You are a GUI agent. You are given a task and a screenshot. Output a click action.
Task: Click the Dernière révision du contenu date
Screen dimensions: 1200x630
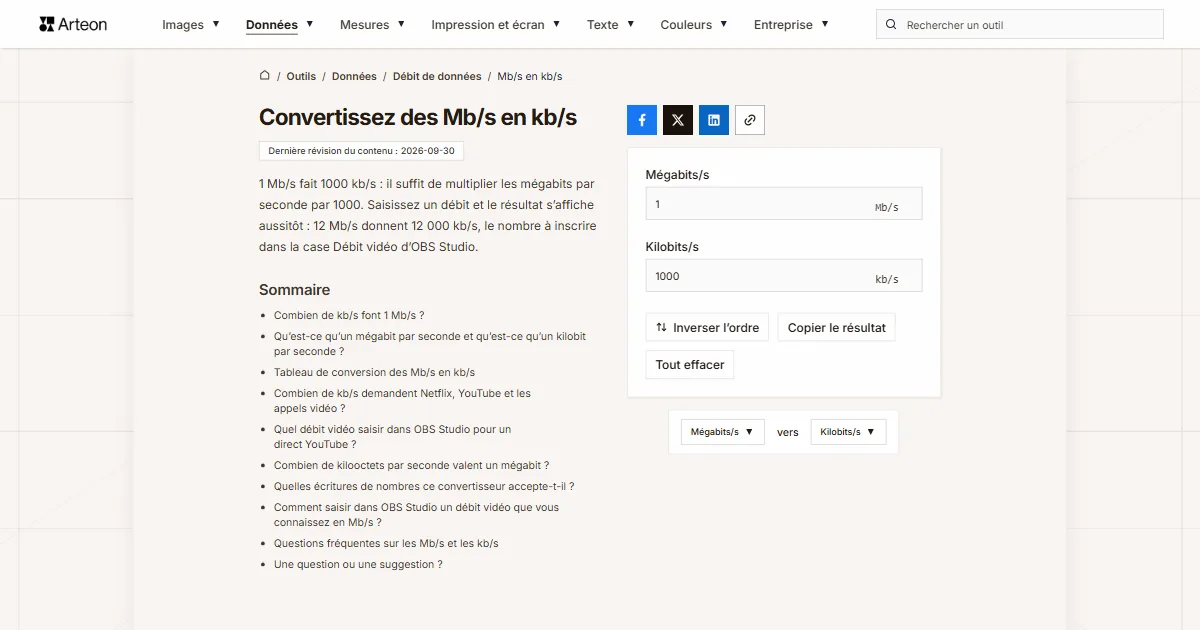(361, 151)
